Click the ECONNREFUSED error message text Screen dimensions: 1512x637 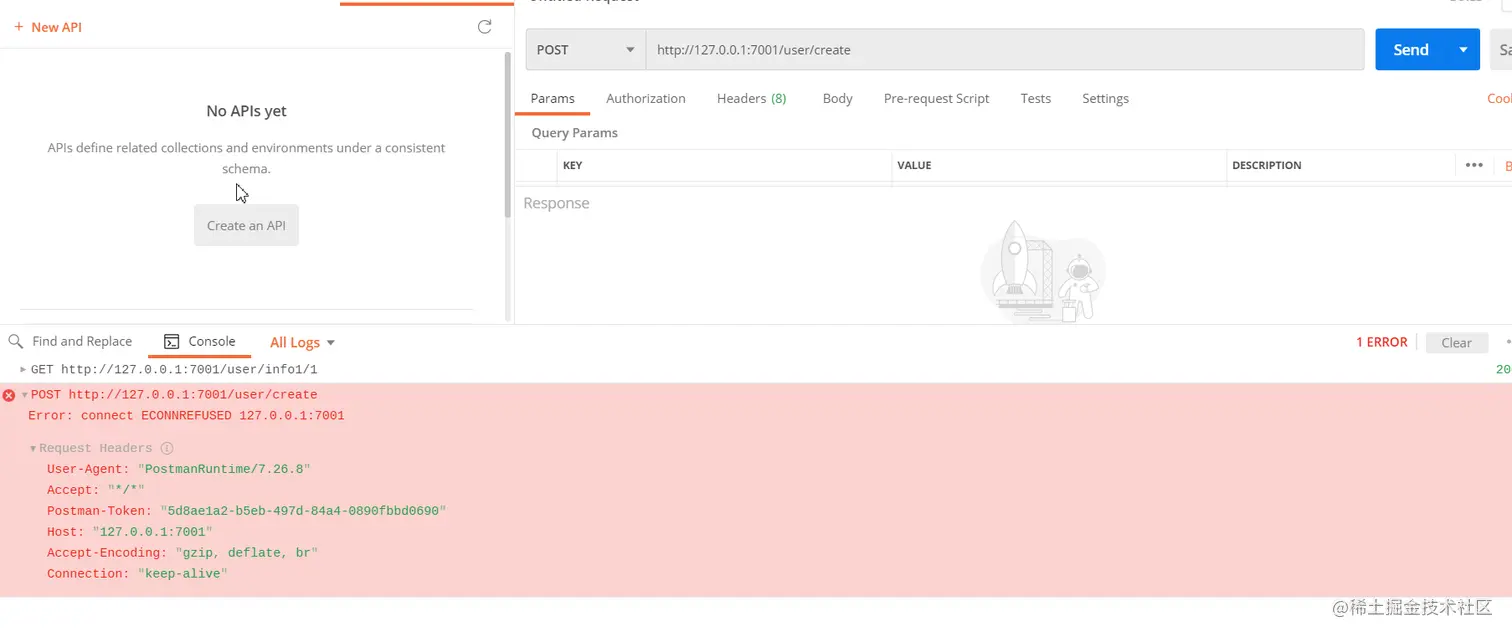[x=186, y=415]
